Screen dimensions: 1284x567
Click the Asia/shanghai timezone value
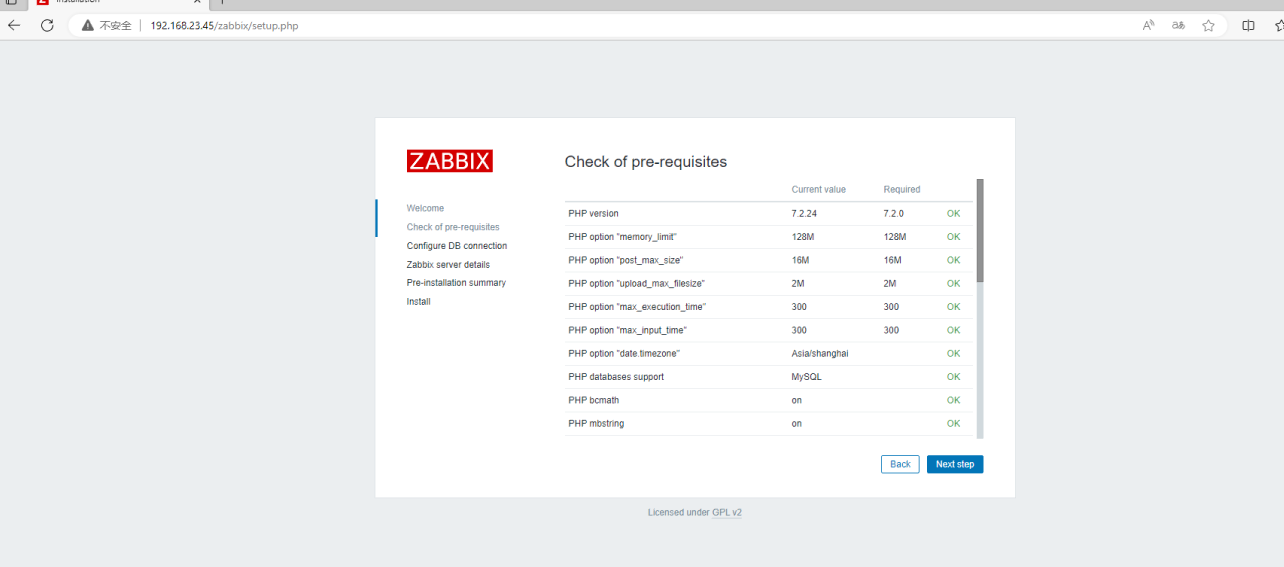[x=820, y=353]
